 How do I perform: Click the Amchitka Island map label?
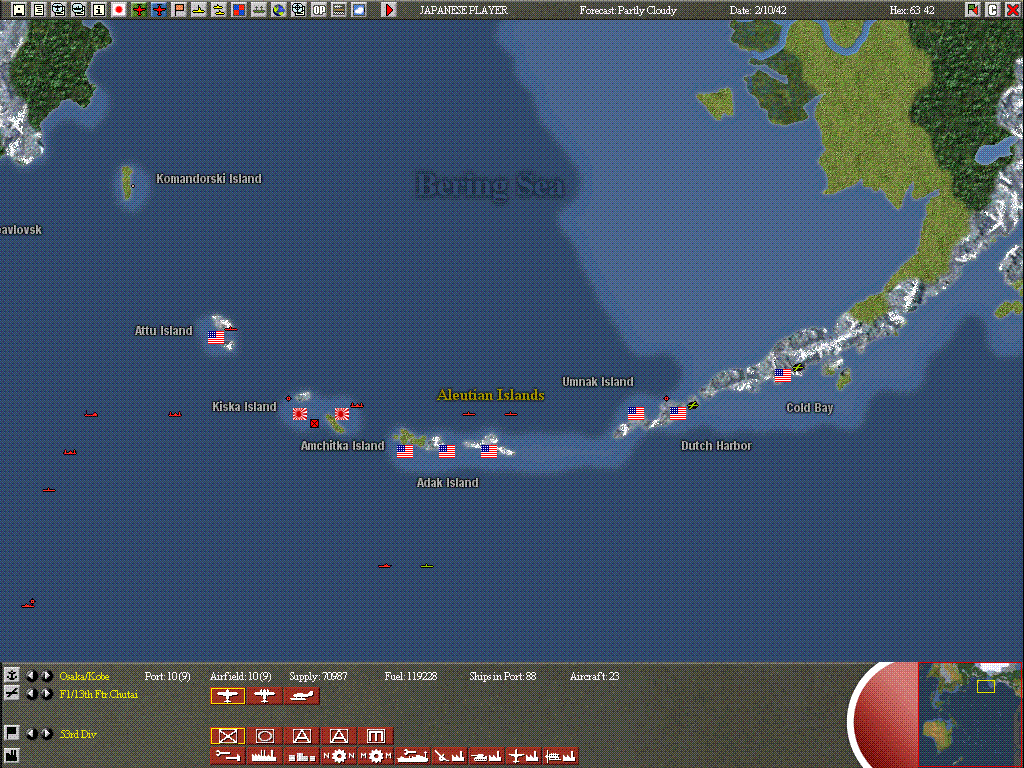342,446
